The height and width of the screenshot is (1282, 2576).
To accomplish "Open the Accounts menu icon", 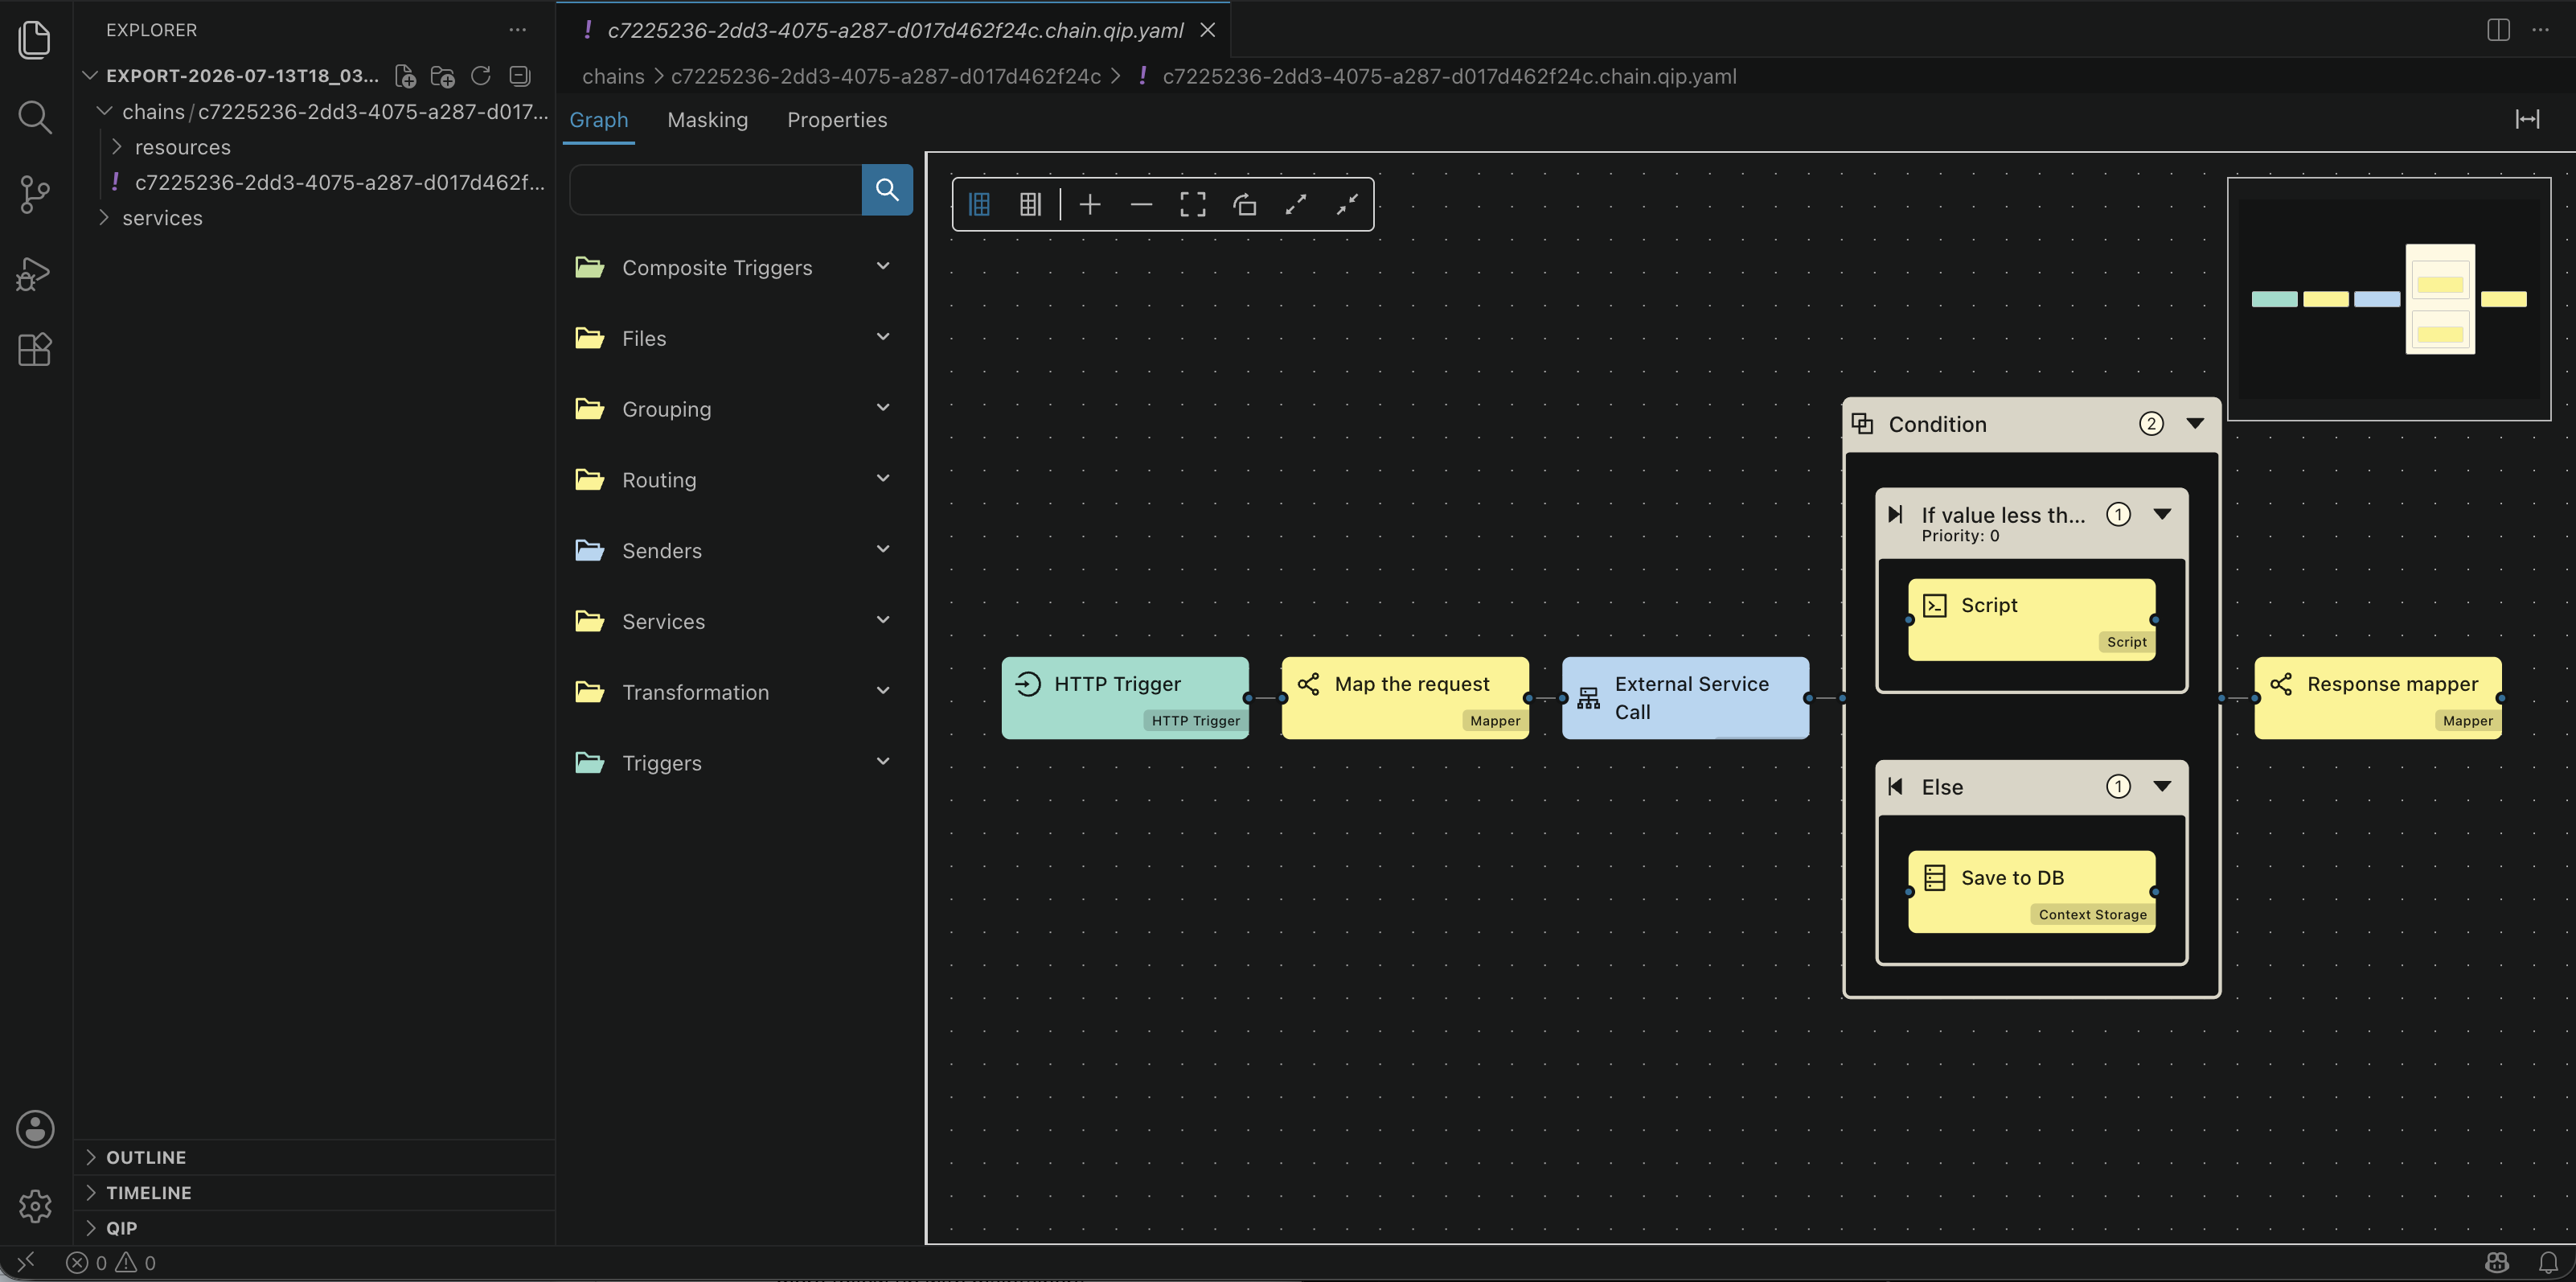I will (35, 1129).
